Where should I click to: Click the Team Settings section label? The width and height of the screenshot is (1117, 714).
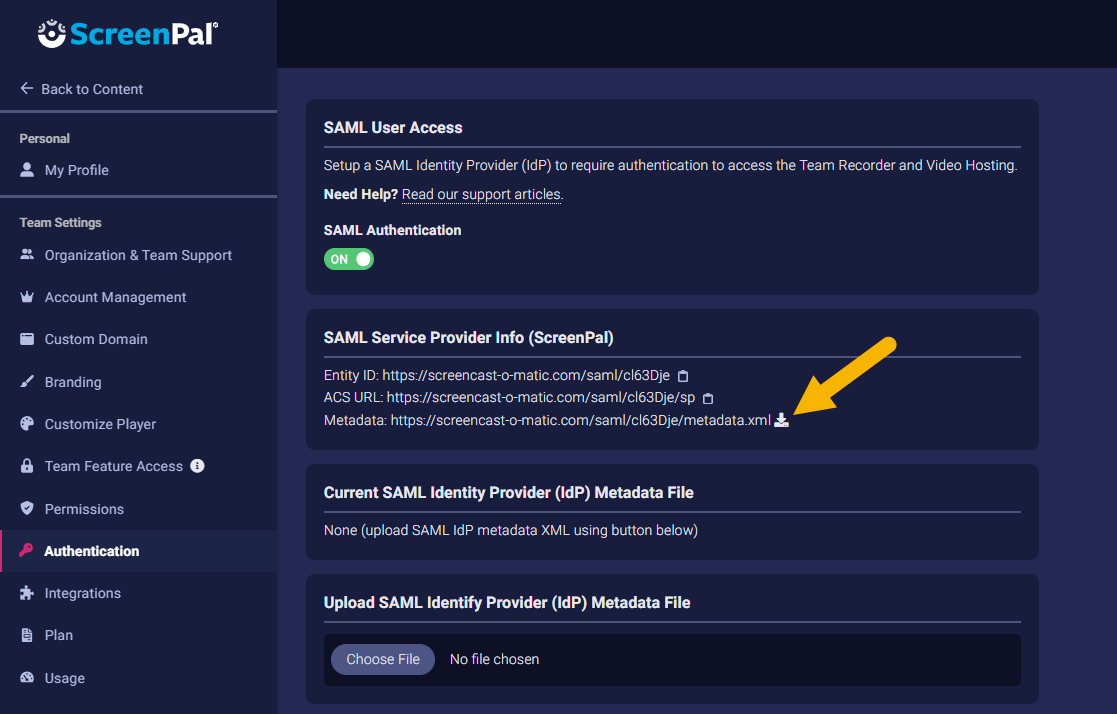point(61,222)
